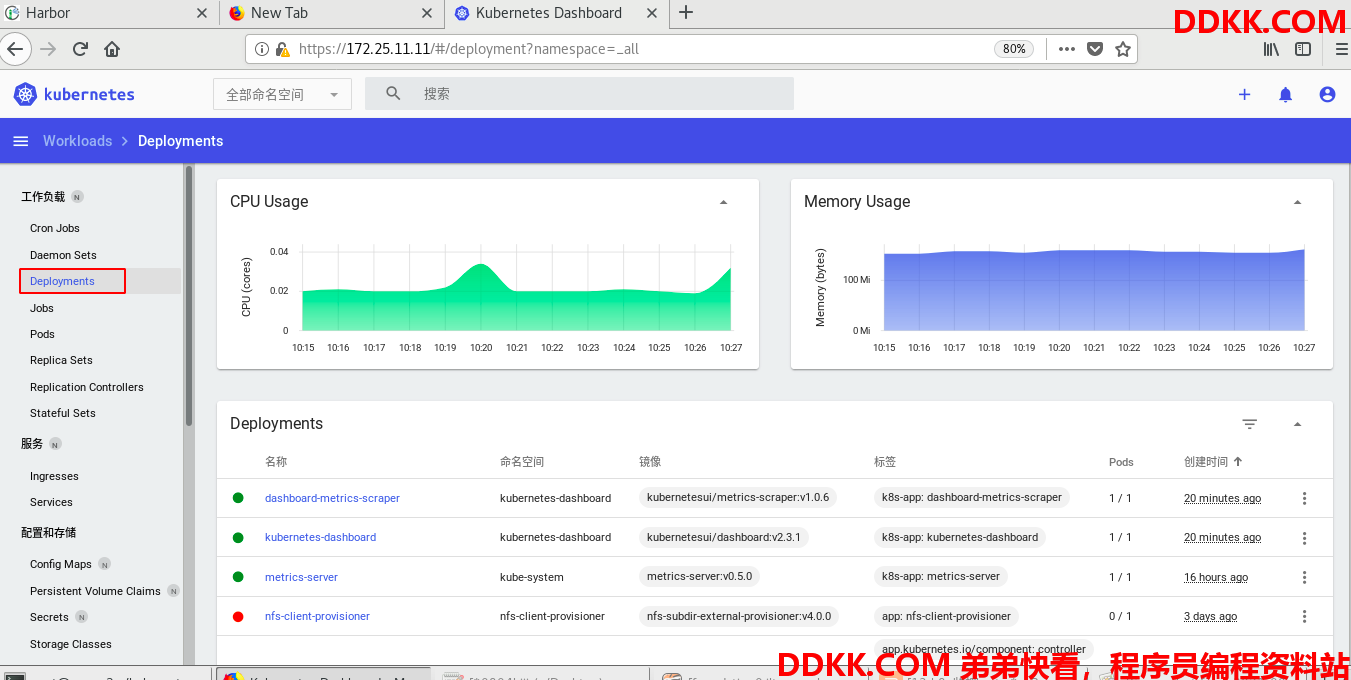Image resolution: width=1351 pixels, height=680 pixels.
Task: Open Daemon Sets in sidebar
Action: [63, 255]
